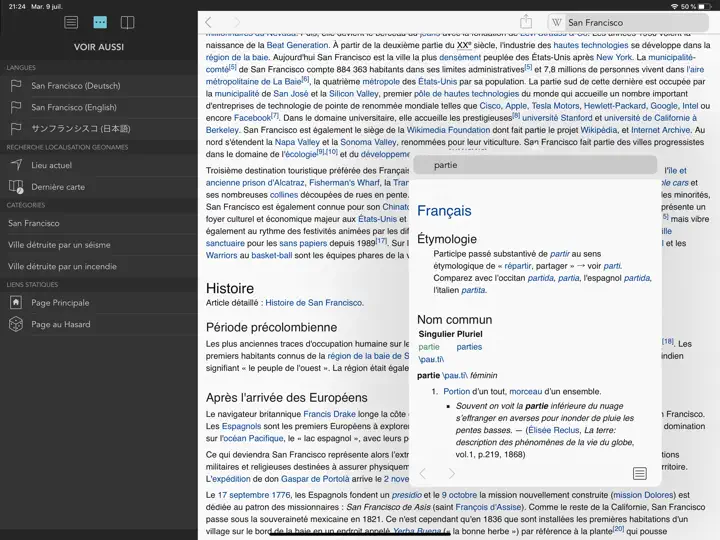Open Page au Hasard

coord(99,325)
